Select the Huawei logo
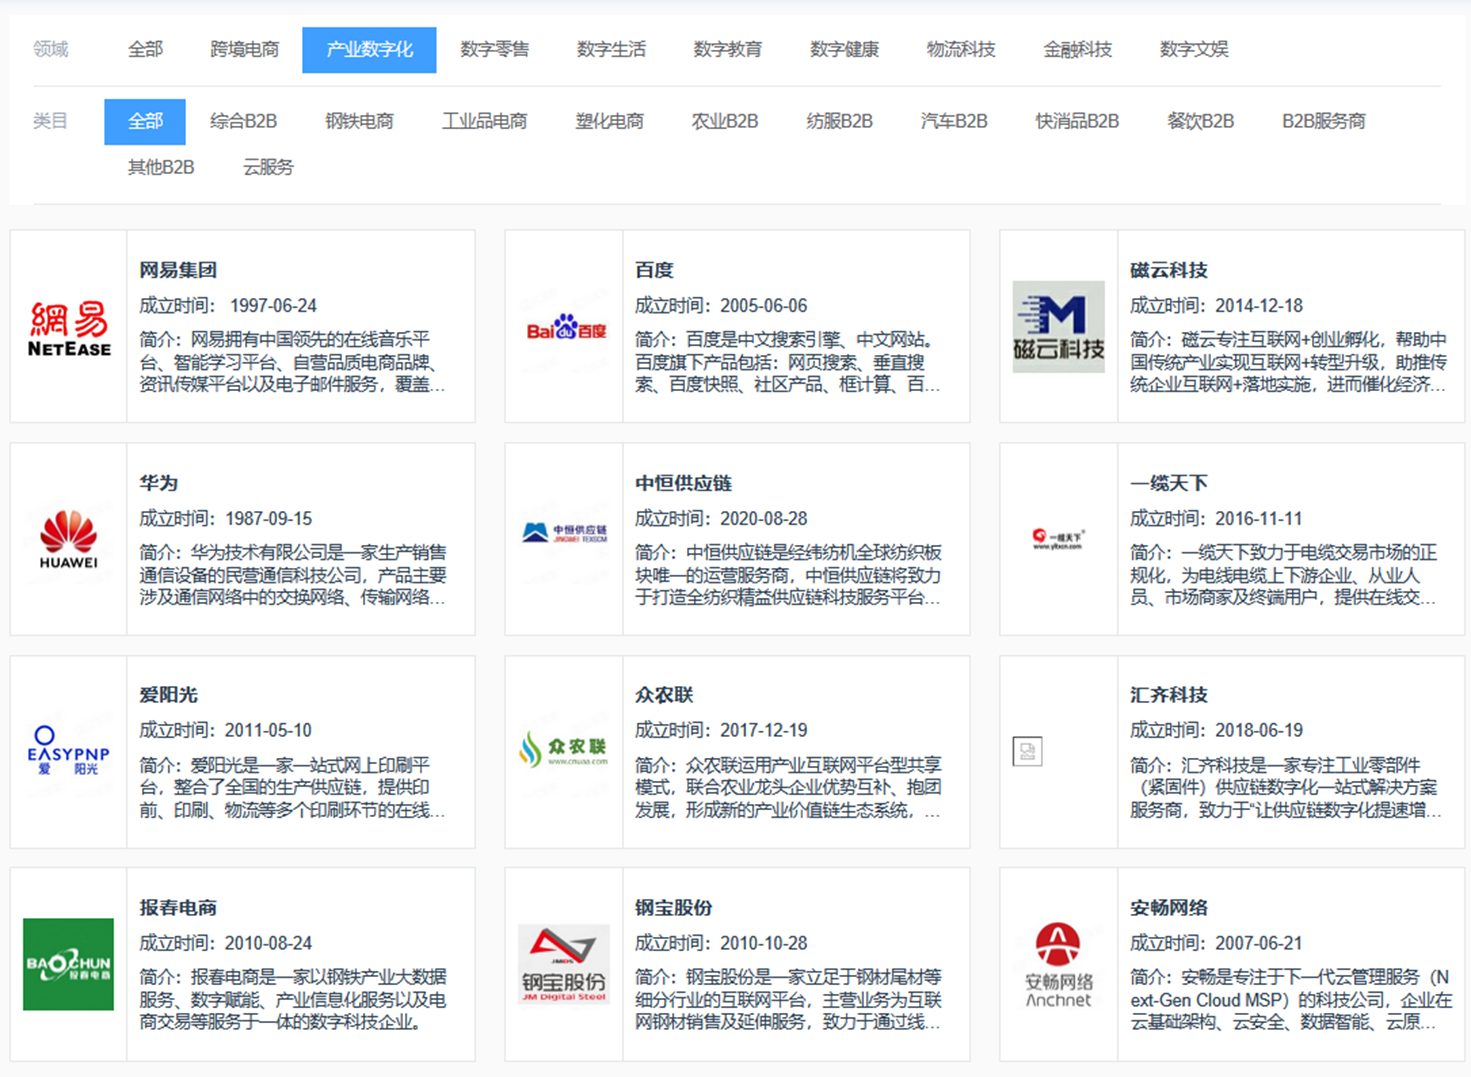 (68, 540)
